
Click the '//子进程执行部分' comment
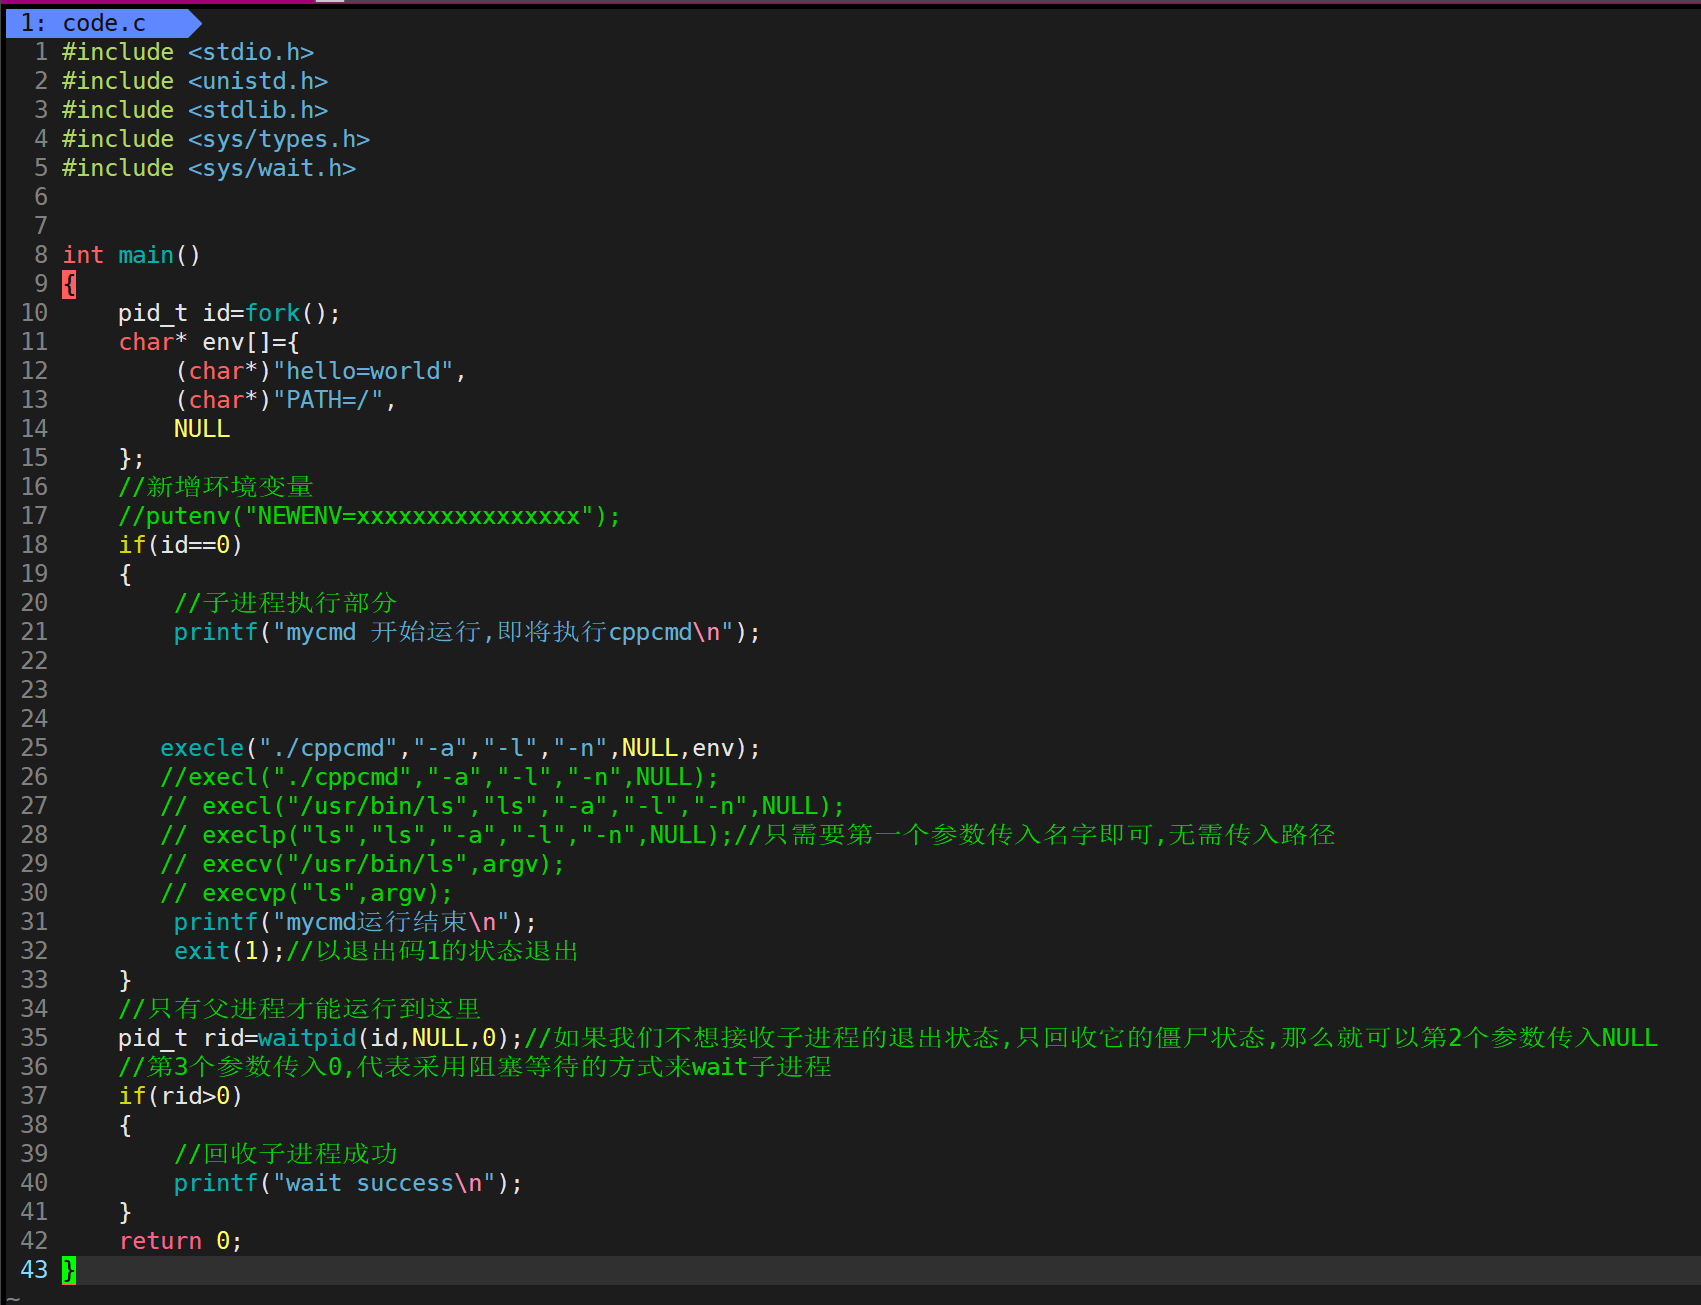[x=286, y=603]
